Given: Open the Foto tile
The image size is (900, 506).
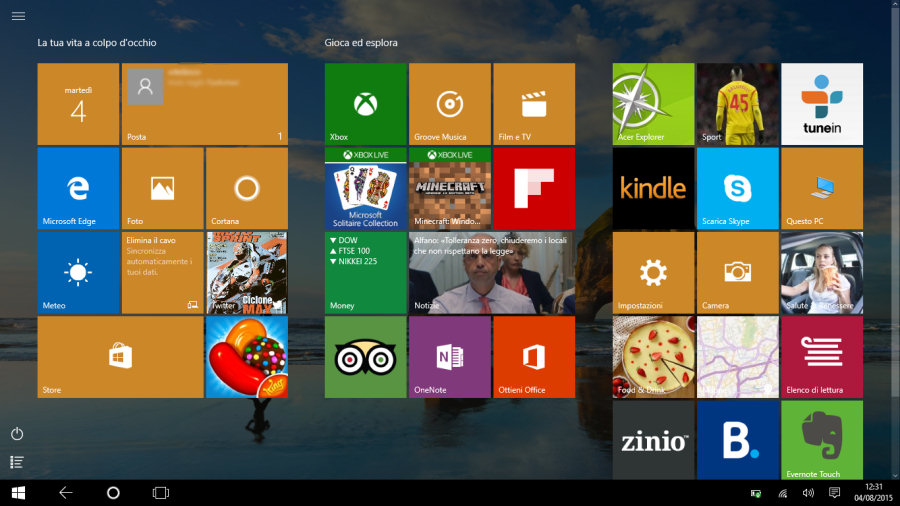Looking at the screenshot, I should click(x=162, y=188).
